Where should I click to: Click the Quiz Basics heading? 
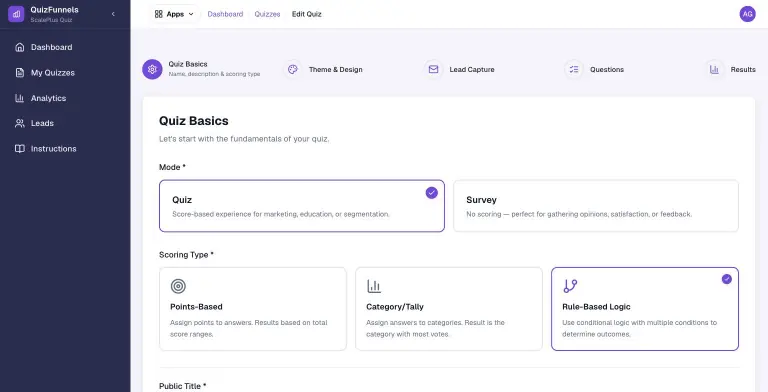tap(193, 121)
